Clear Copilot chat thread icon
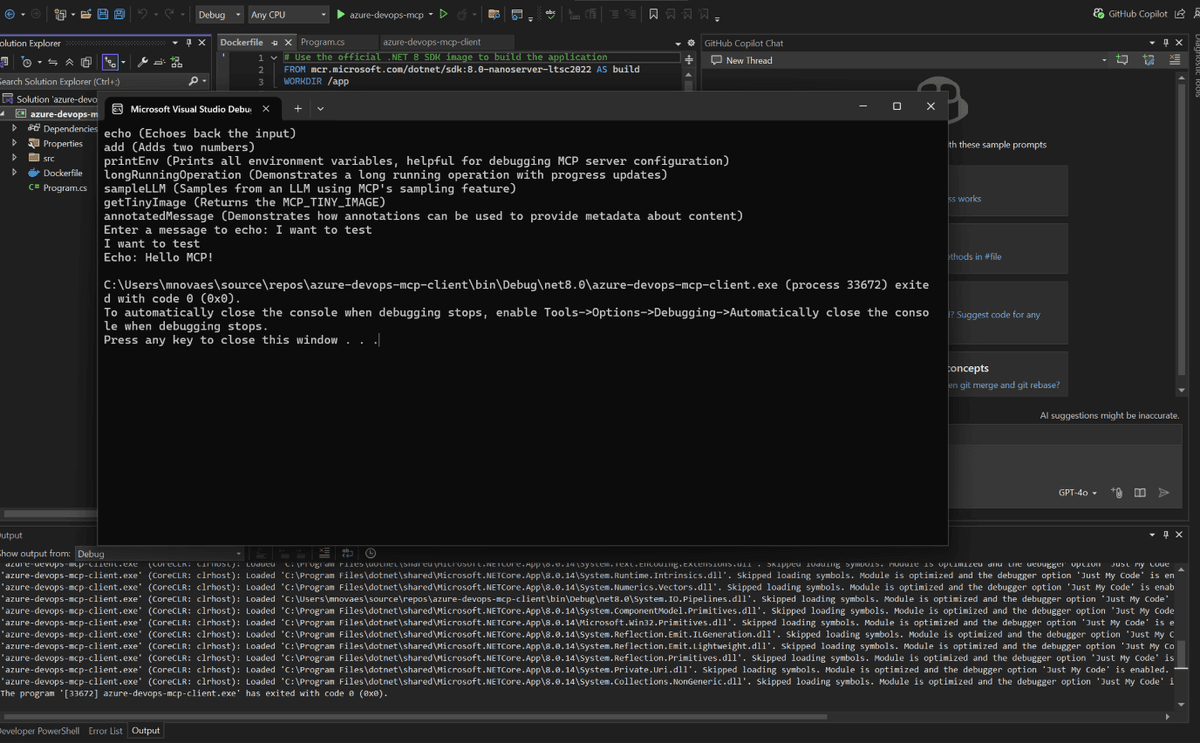Screen dimensions: 1200x743 click(x=1175, y=60)
